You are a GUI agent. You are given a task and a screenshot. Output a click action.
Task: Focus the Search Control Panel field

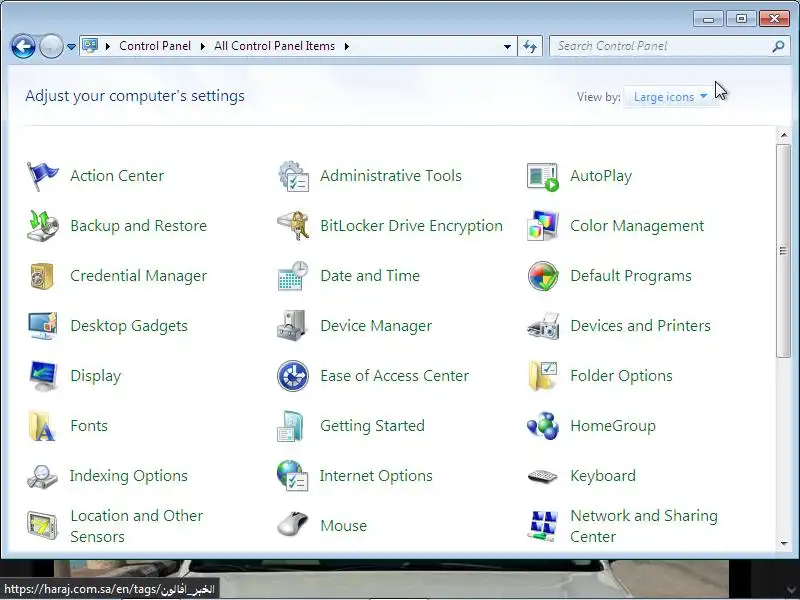click(x=663, y=46)
